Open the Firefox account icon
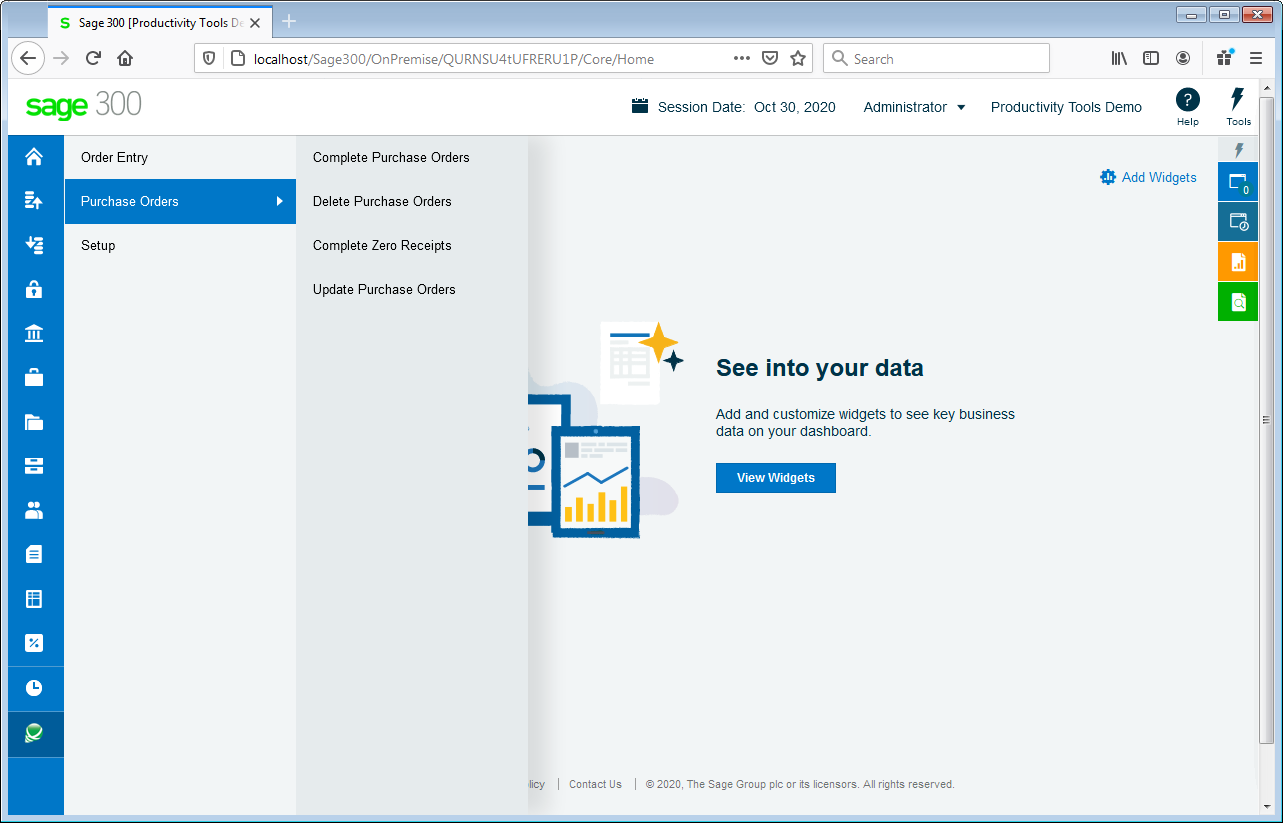The width and height of the screenshot is (1283, 823). 1183,59
